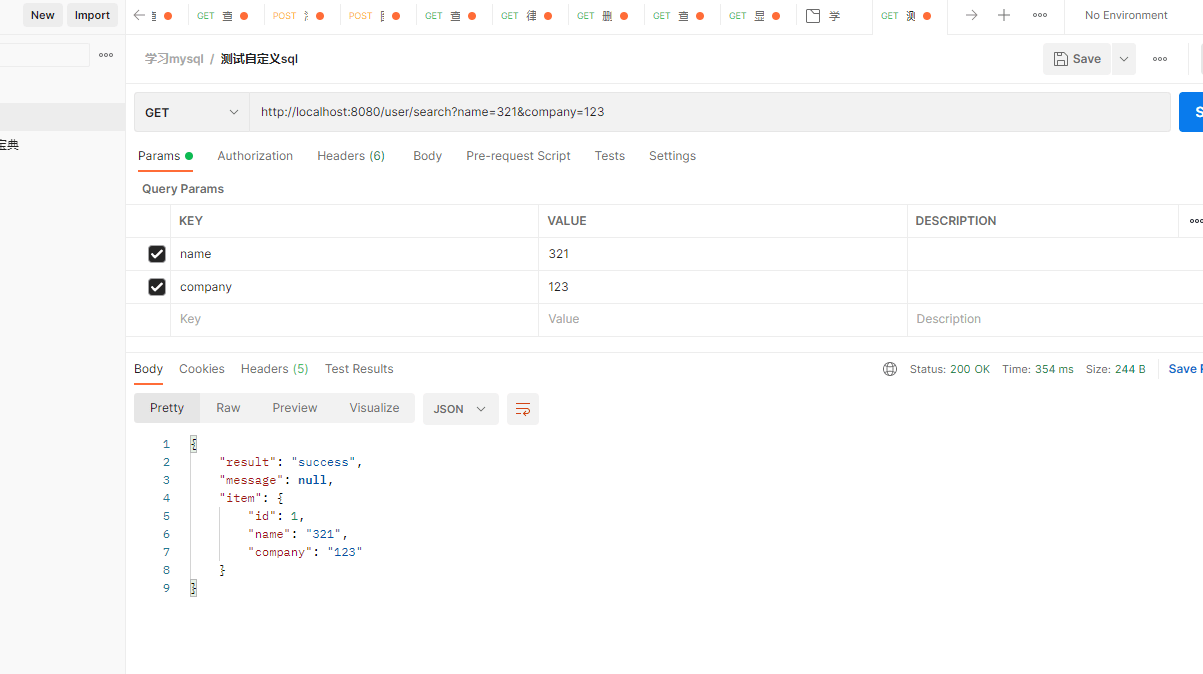Open the GET method dropdown
This screenshot has width=1203, height=674.
[x=192, y=112]
